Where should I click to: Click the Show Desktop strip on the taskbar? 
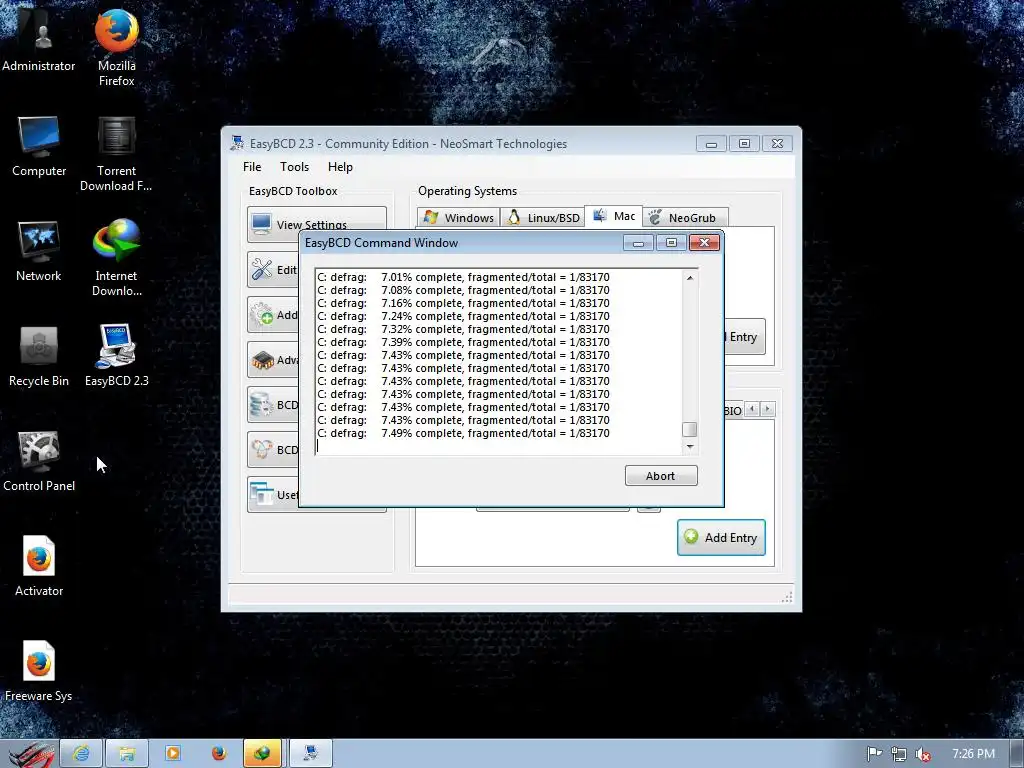[x=1017, y=754]
